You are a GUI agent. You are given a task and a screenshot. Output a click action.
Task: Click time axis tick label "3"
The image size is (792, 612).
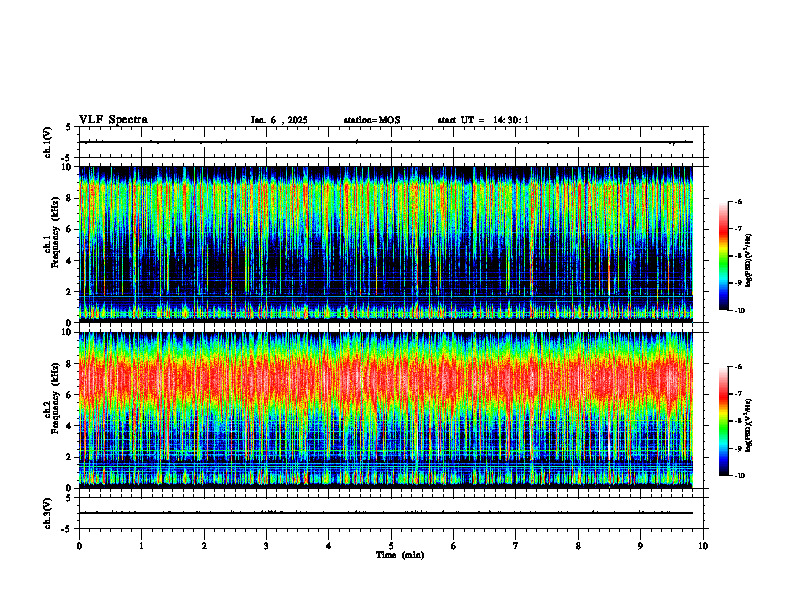pyautogui.click(x=266, y=546)
